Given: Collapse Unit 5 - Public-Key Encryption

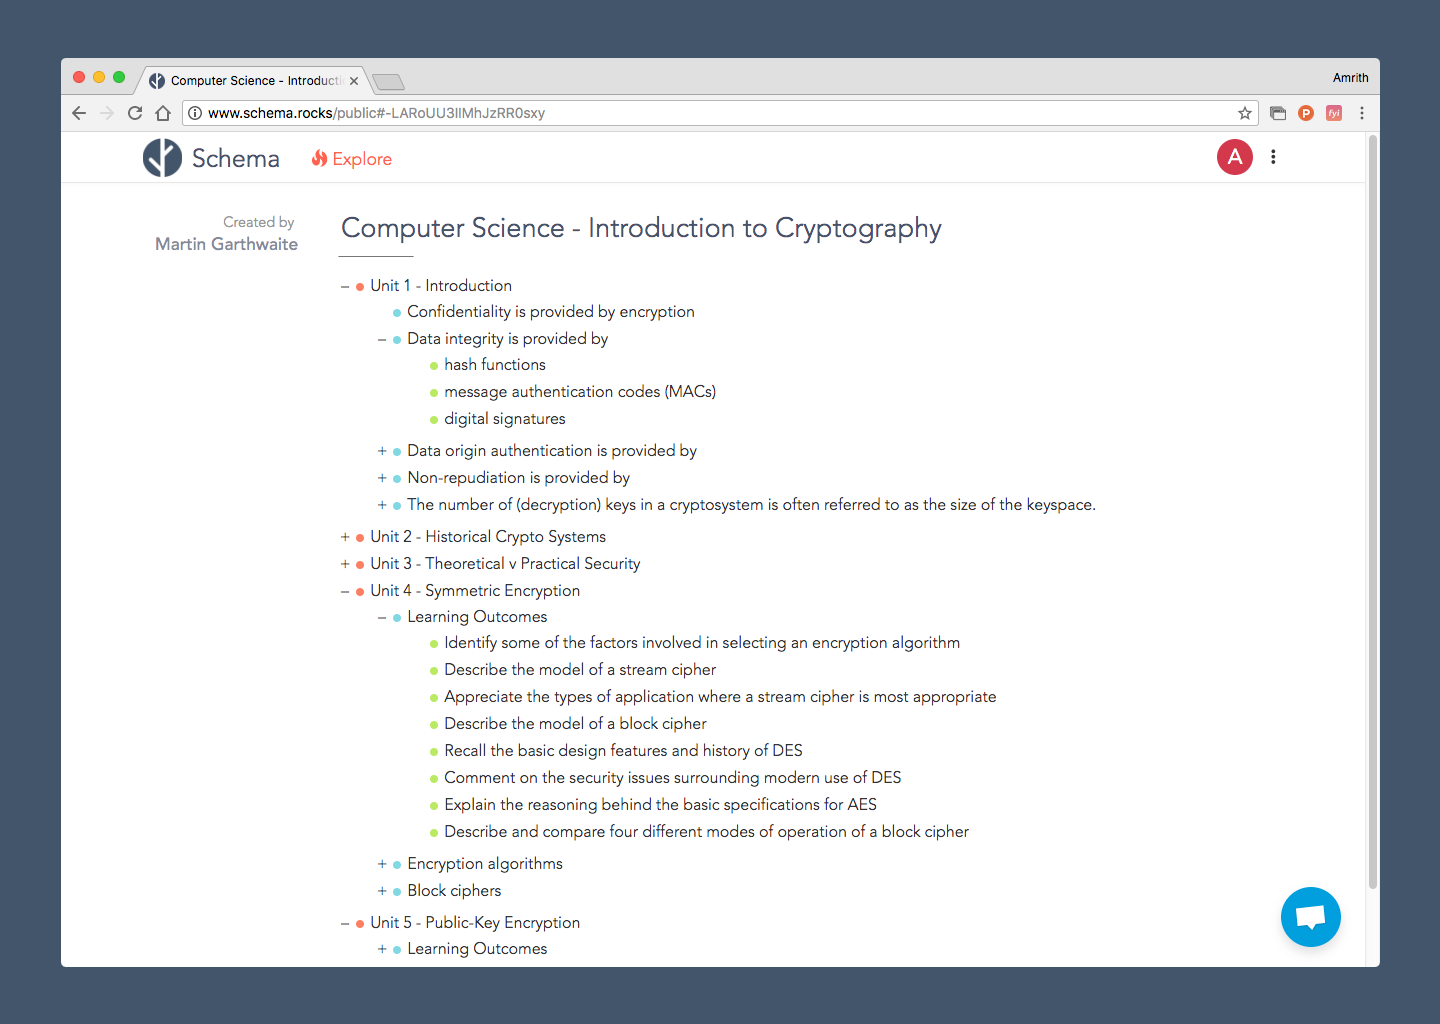Looking at the screenshot, I should [x=345, y=924].
